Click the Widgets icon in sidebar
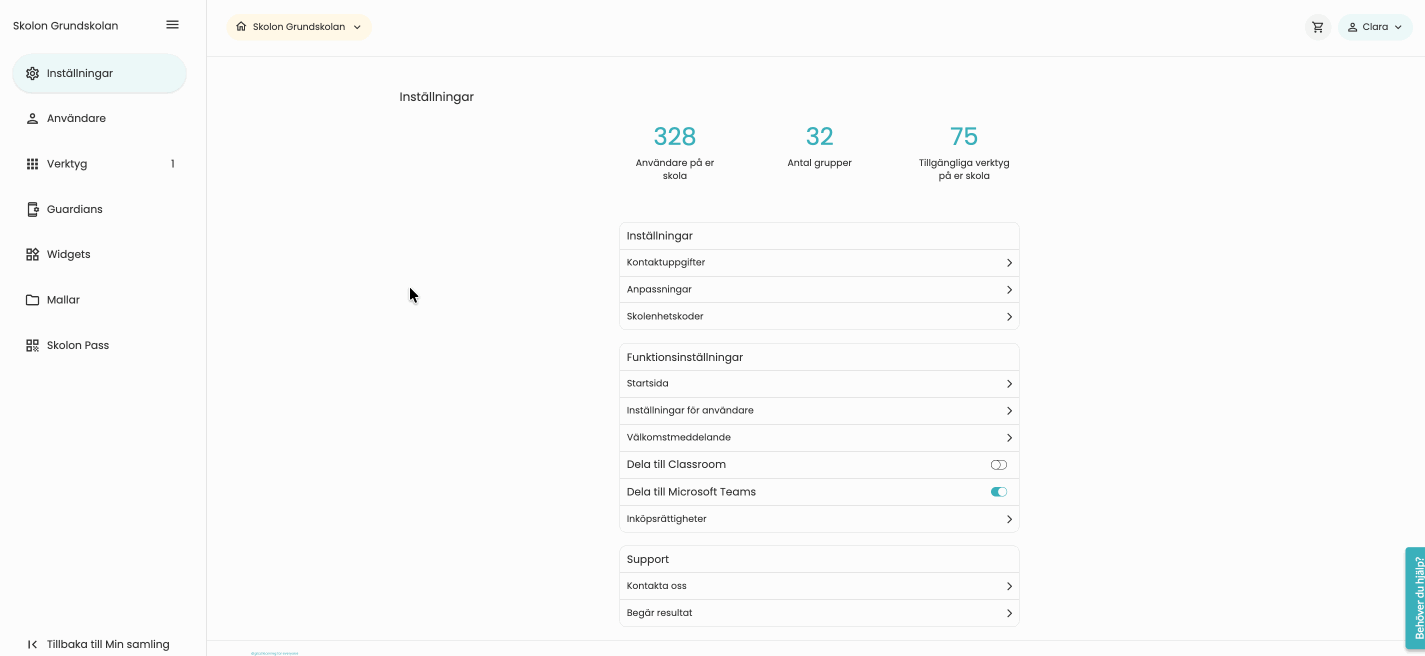Screen dimensions: 1425x656 tap(32, 254)
